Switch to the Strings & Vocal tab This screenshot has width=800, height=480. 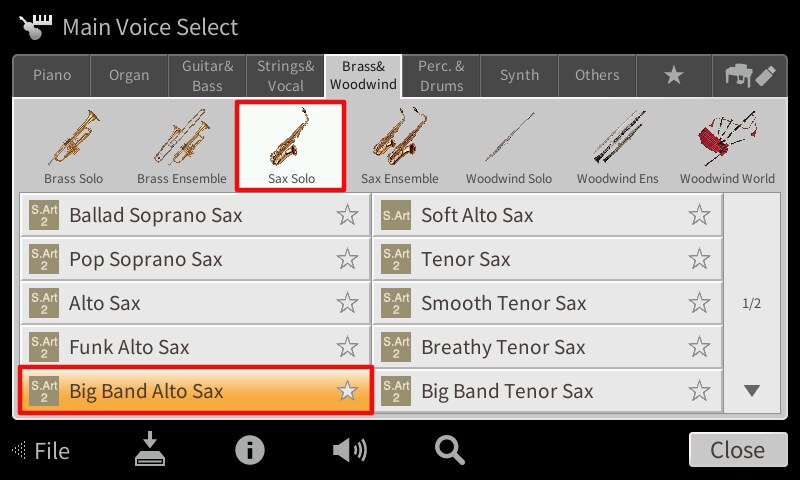pyautogui.click(x=286, y=75)
